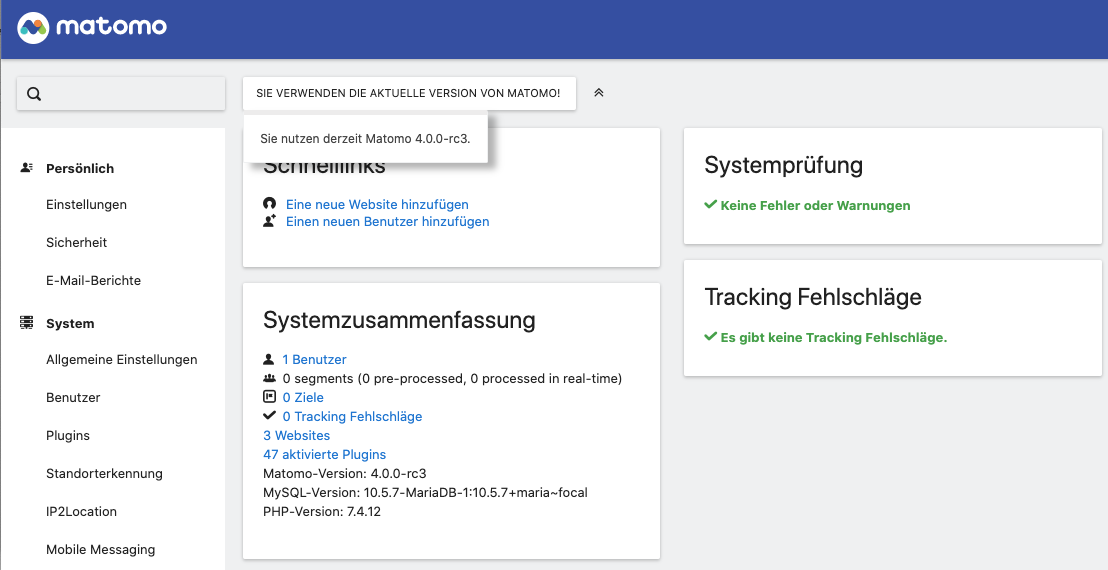Click the PHP-Version: 7.4.12 line

click(322, 511)
